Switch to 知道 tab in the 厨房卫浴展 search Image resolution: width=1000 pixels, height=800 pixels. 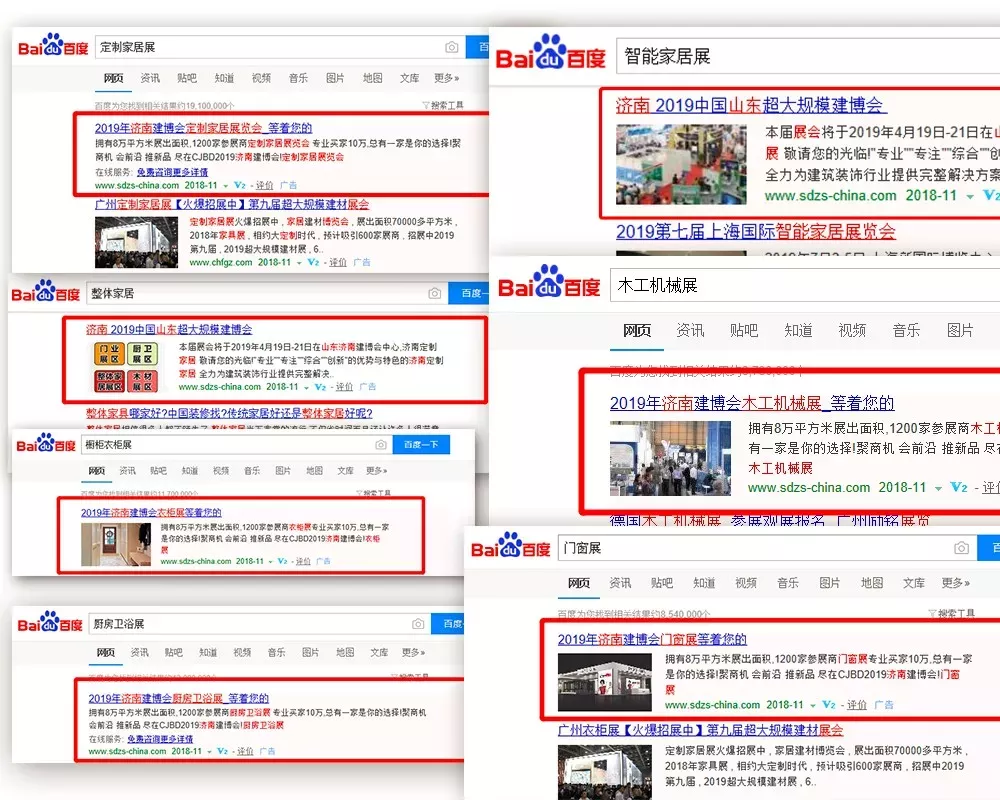pyautogui.click(x=208, y=652)
